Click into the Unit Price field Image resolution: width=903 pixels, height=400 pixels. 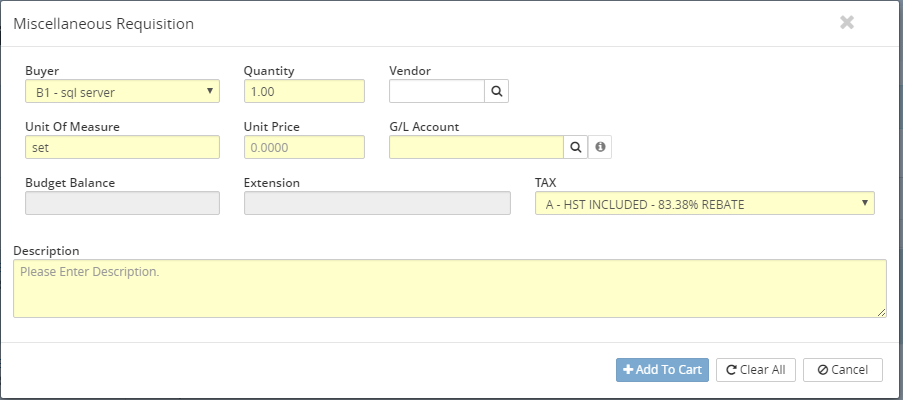click(x=304, y=147)
